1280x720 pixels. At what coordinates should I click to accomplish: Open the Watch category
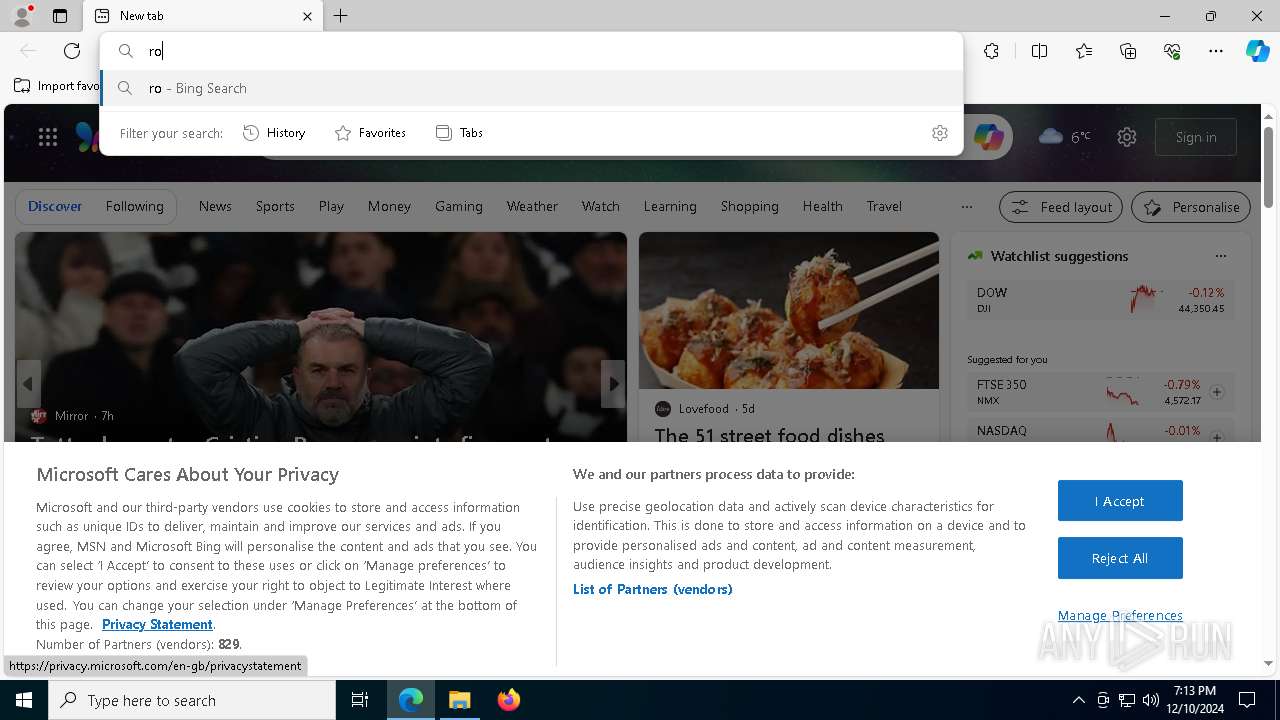tap(601, 206)
